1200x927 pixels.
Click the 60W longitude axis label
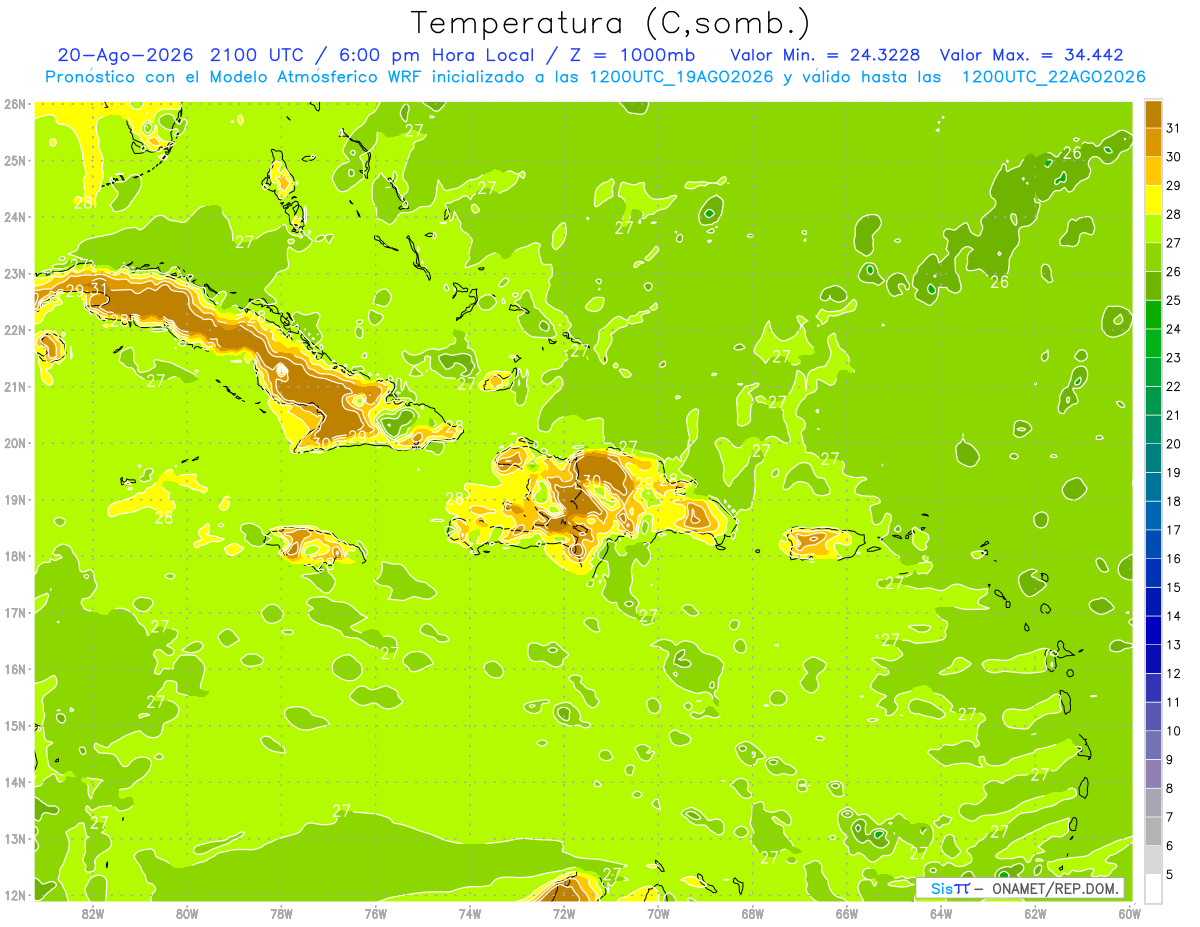pyautogui.click(x=1130, y=913)
